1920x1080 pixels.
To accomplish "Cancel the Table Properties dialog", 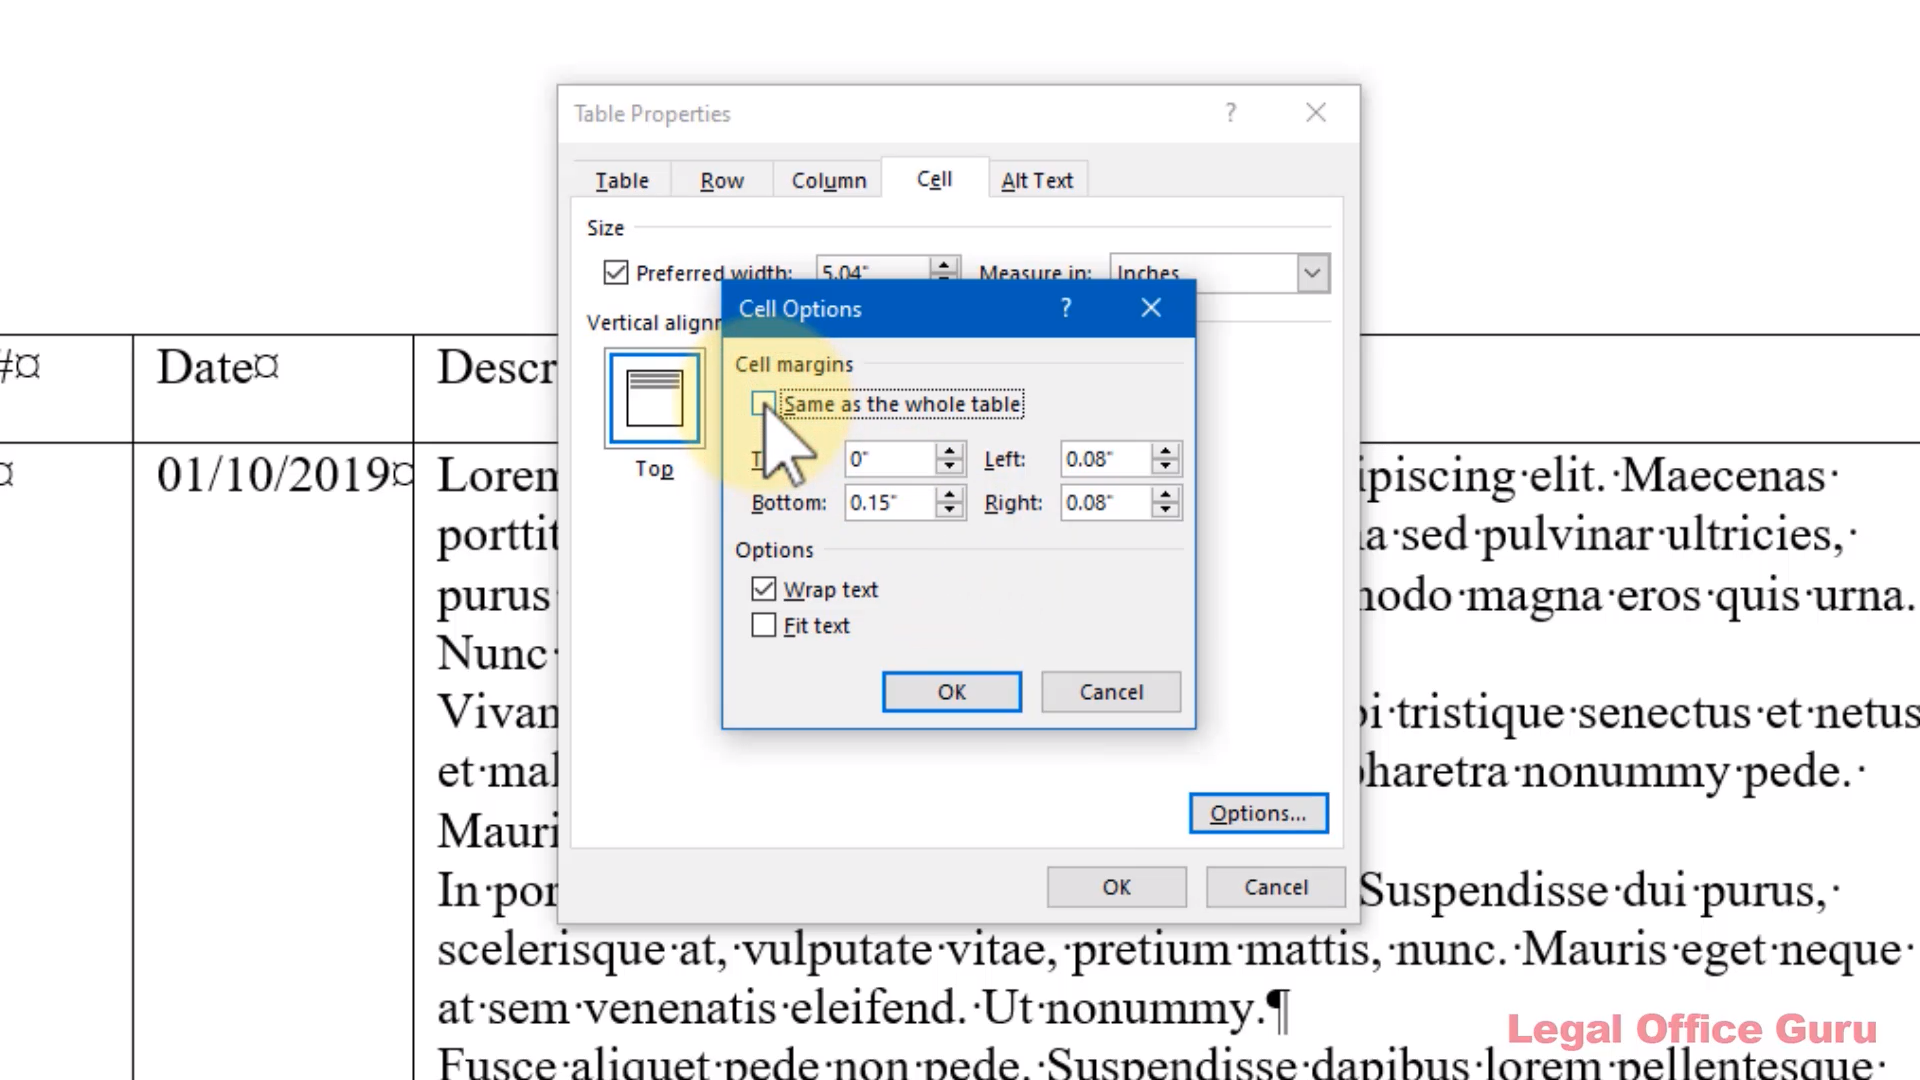I will tap(1274, 887).
